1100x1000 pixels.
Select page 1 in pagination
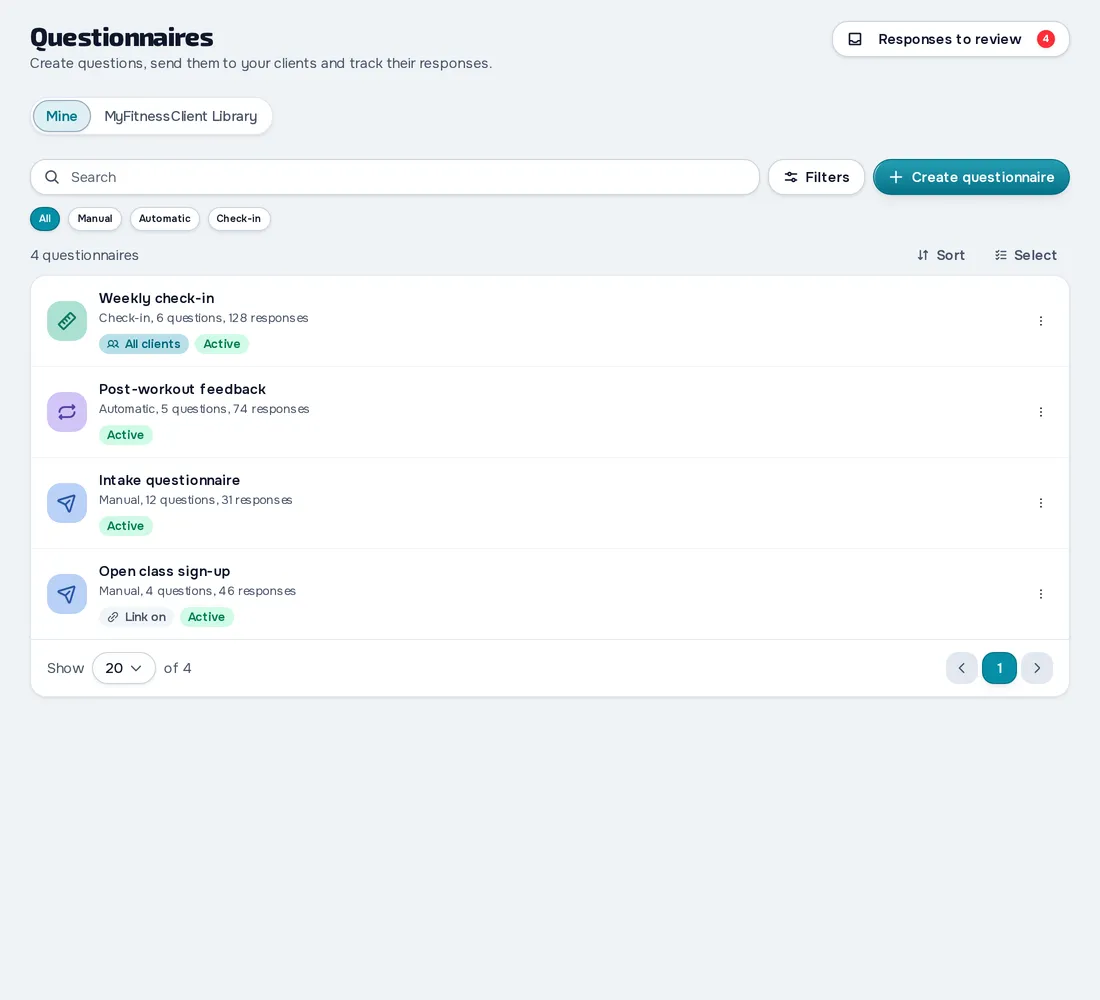pyautogui.click(x=999, y=668)
